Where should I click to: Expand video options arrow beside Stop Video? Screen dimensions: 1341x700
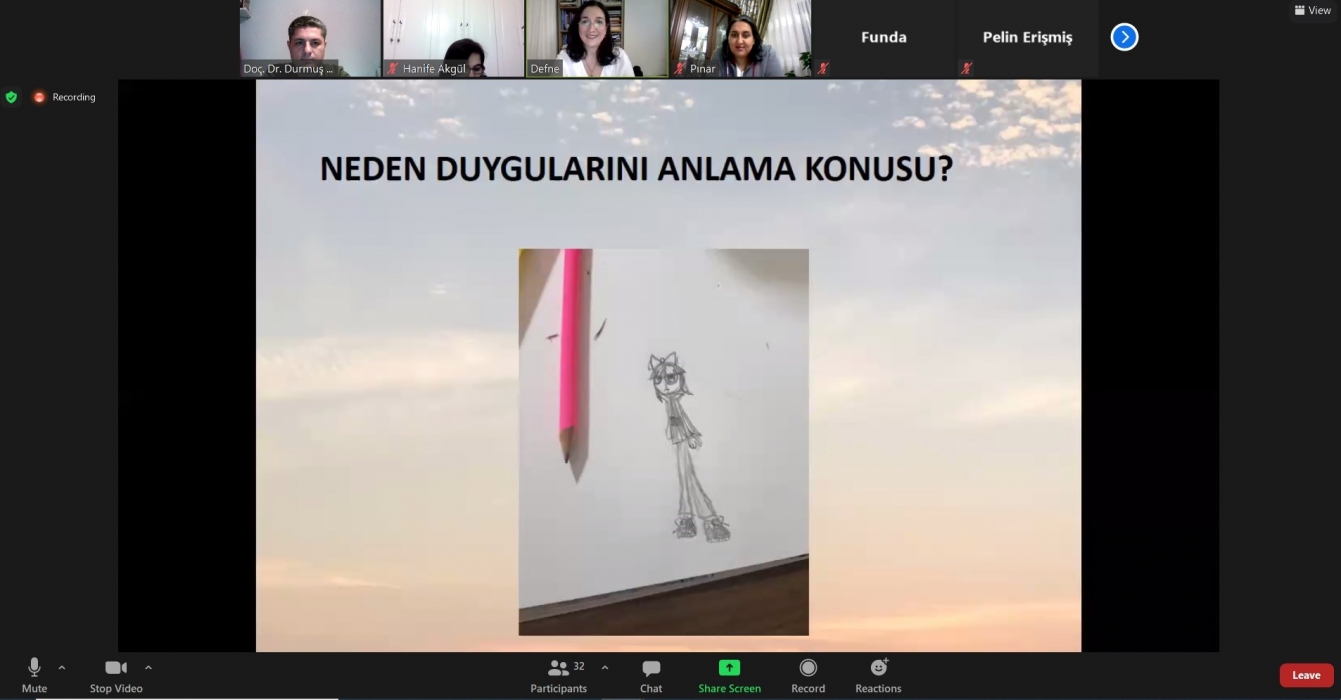(x=148, y=667)
